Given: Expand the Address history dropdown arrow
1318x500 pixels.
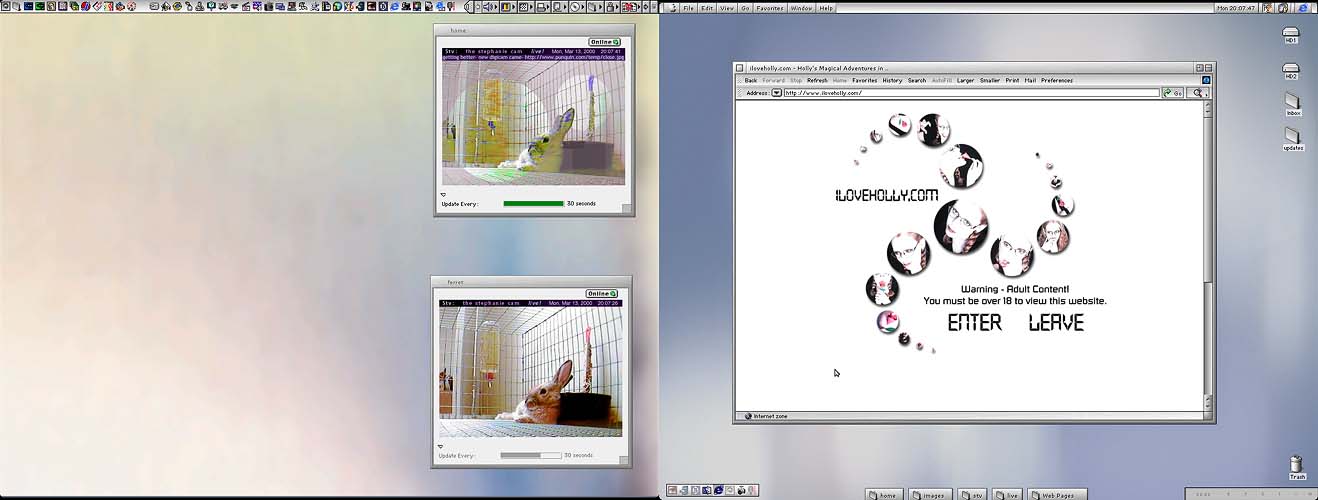Looking at the screenshot, I should (x=775, y=93).
